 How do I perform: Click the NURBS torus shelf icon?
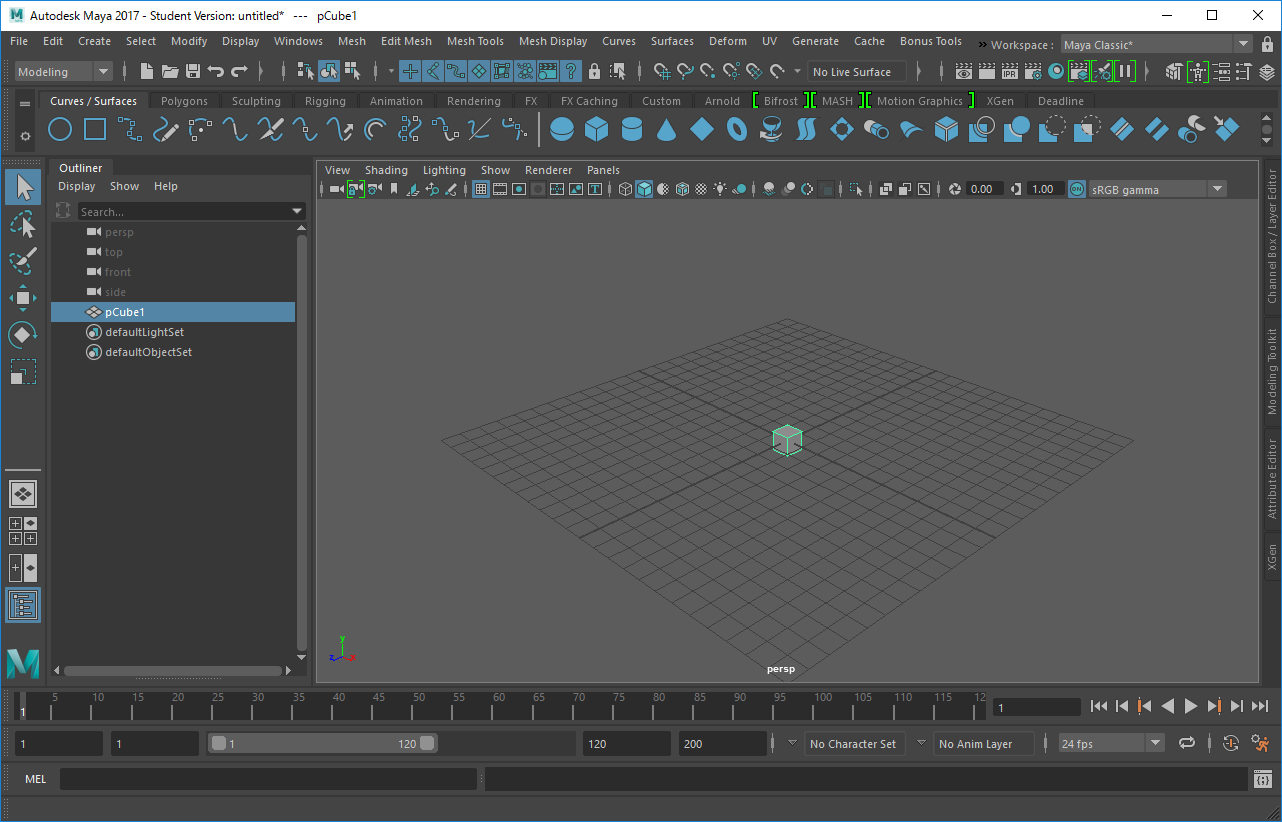736,129
